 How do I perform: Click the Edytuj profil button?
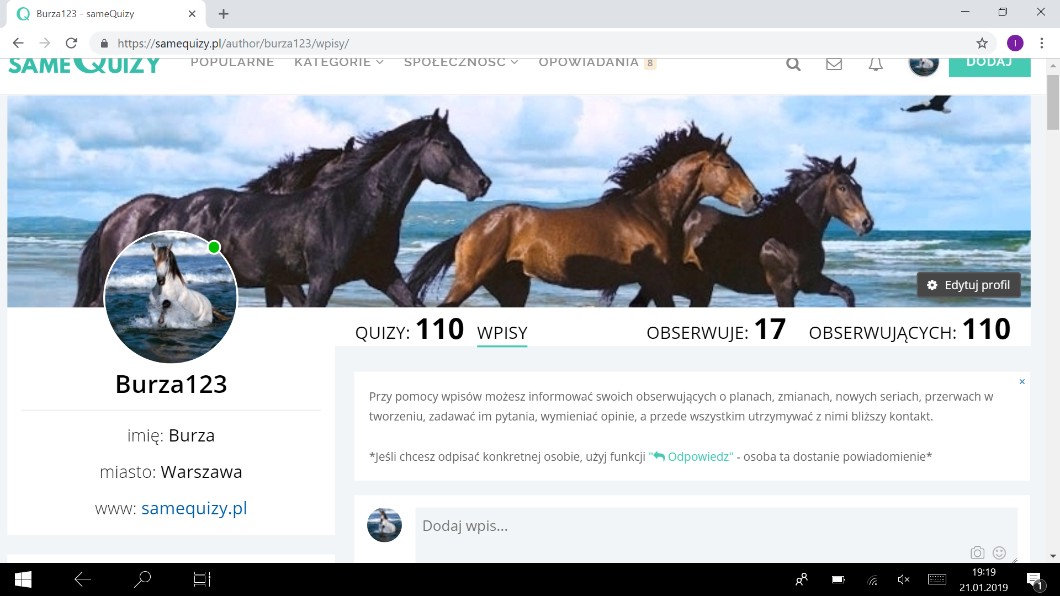(968, 285)
